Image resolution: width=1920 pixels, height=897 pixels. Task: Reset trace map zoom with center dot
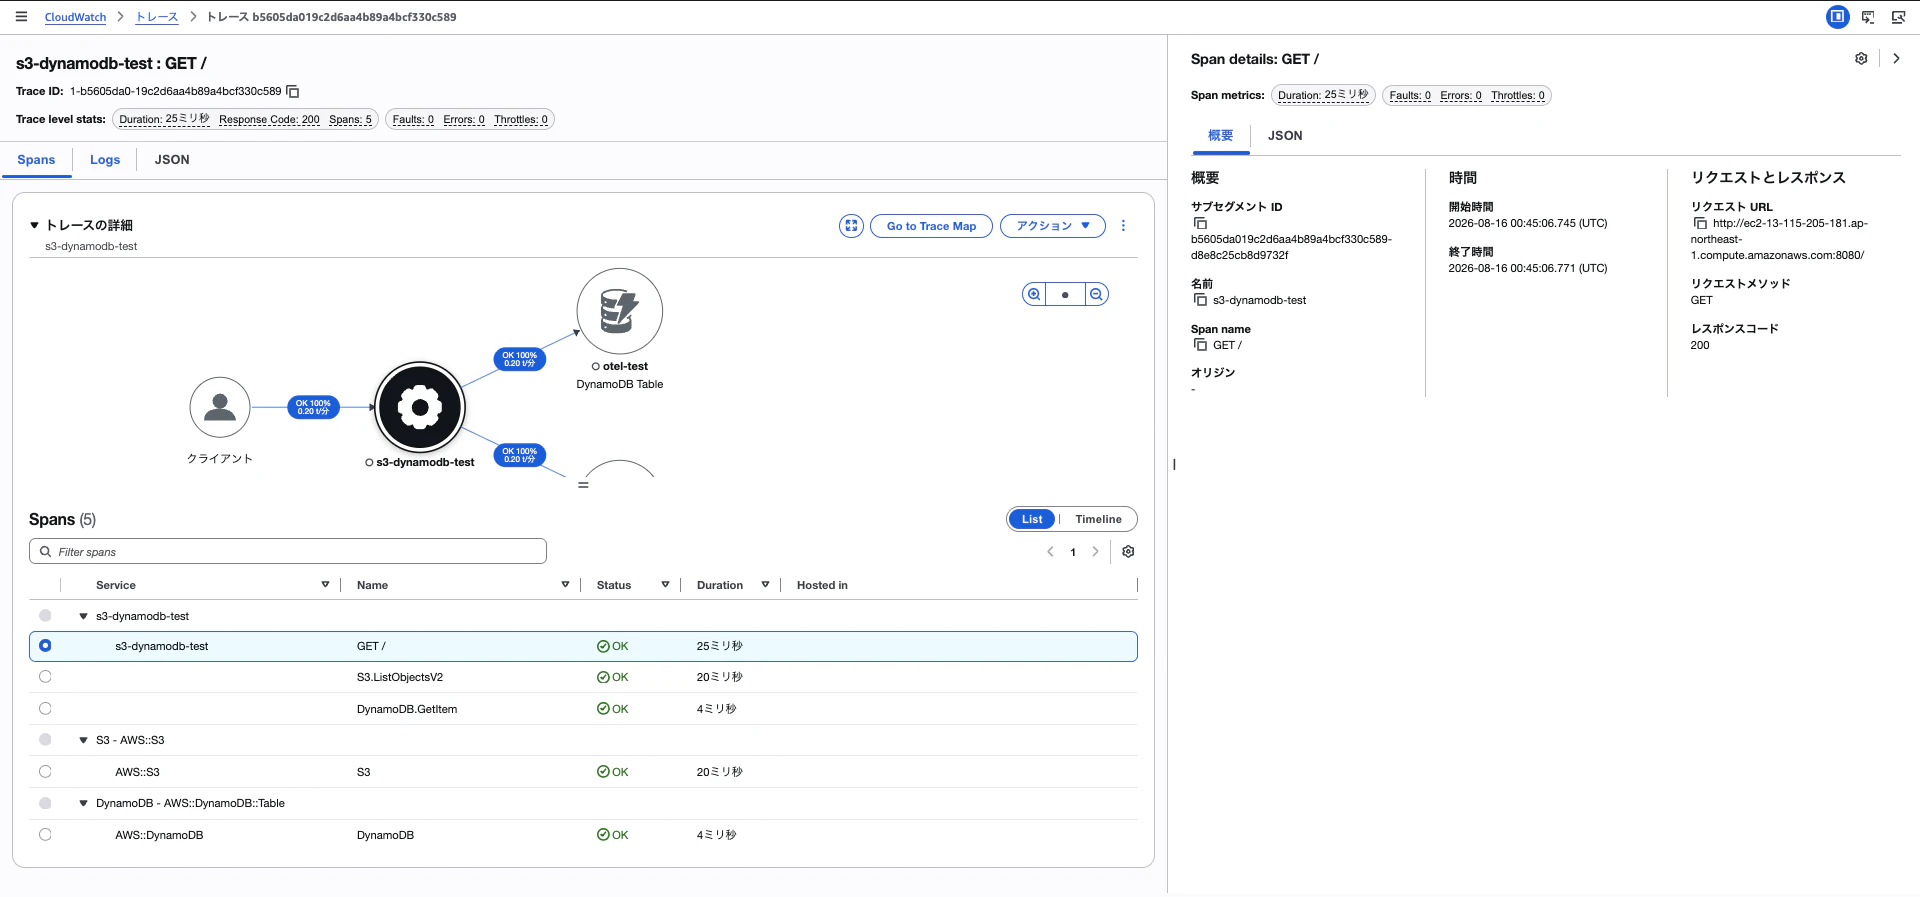click(1065, 294)
